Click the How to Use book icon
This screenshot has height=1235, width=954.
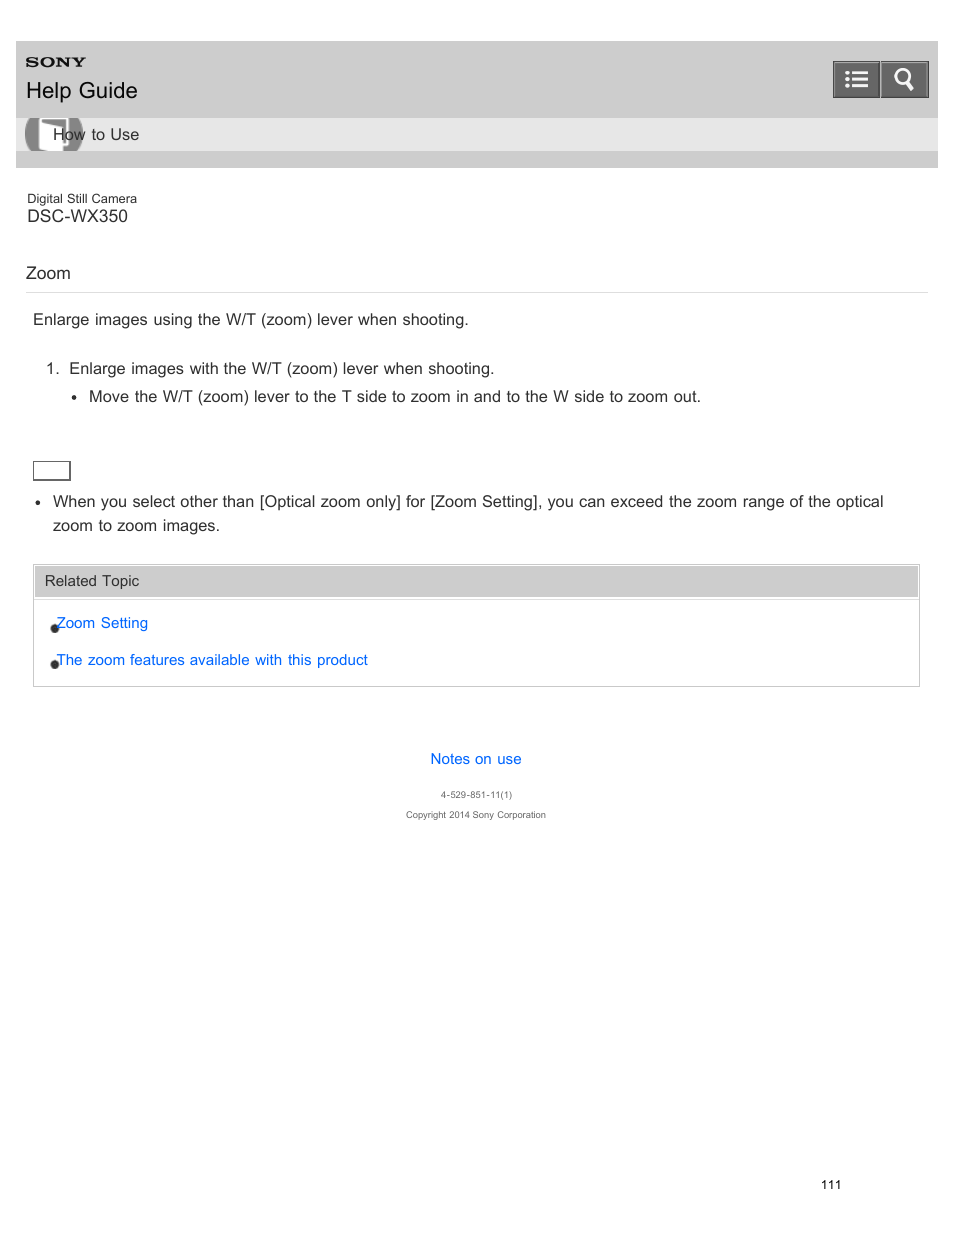[54, 134]
